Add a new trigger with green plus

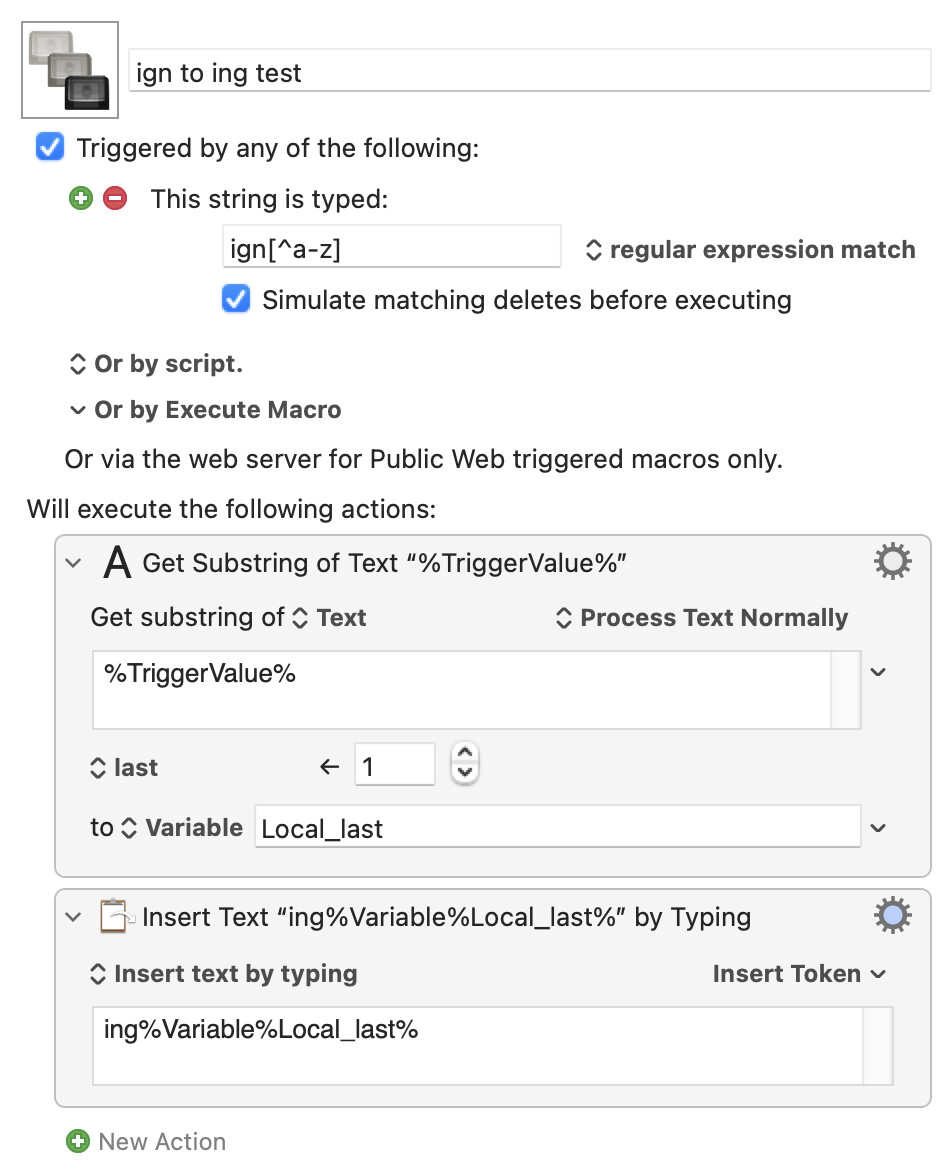81,198
